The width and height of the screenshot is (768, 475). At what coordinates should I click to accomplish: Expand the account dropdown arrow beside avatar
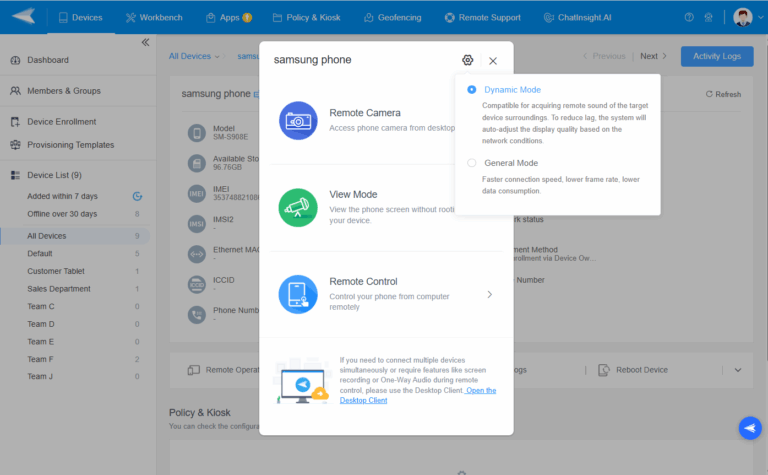(x=761, y=17)
